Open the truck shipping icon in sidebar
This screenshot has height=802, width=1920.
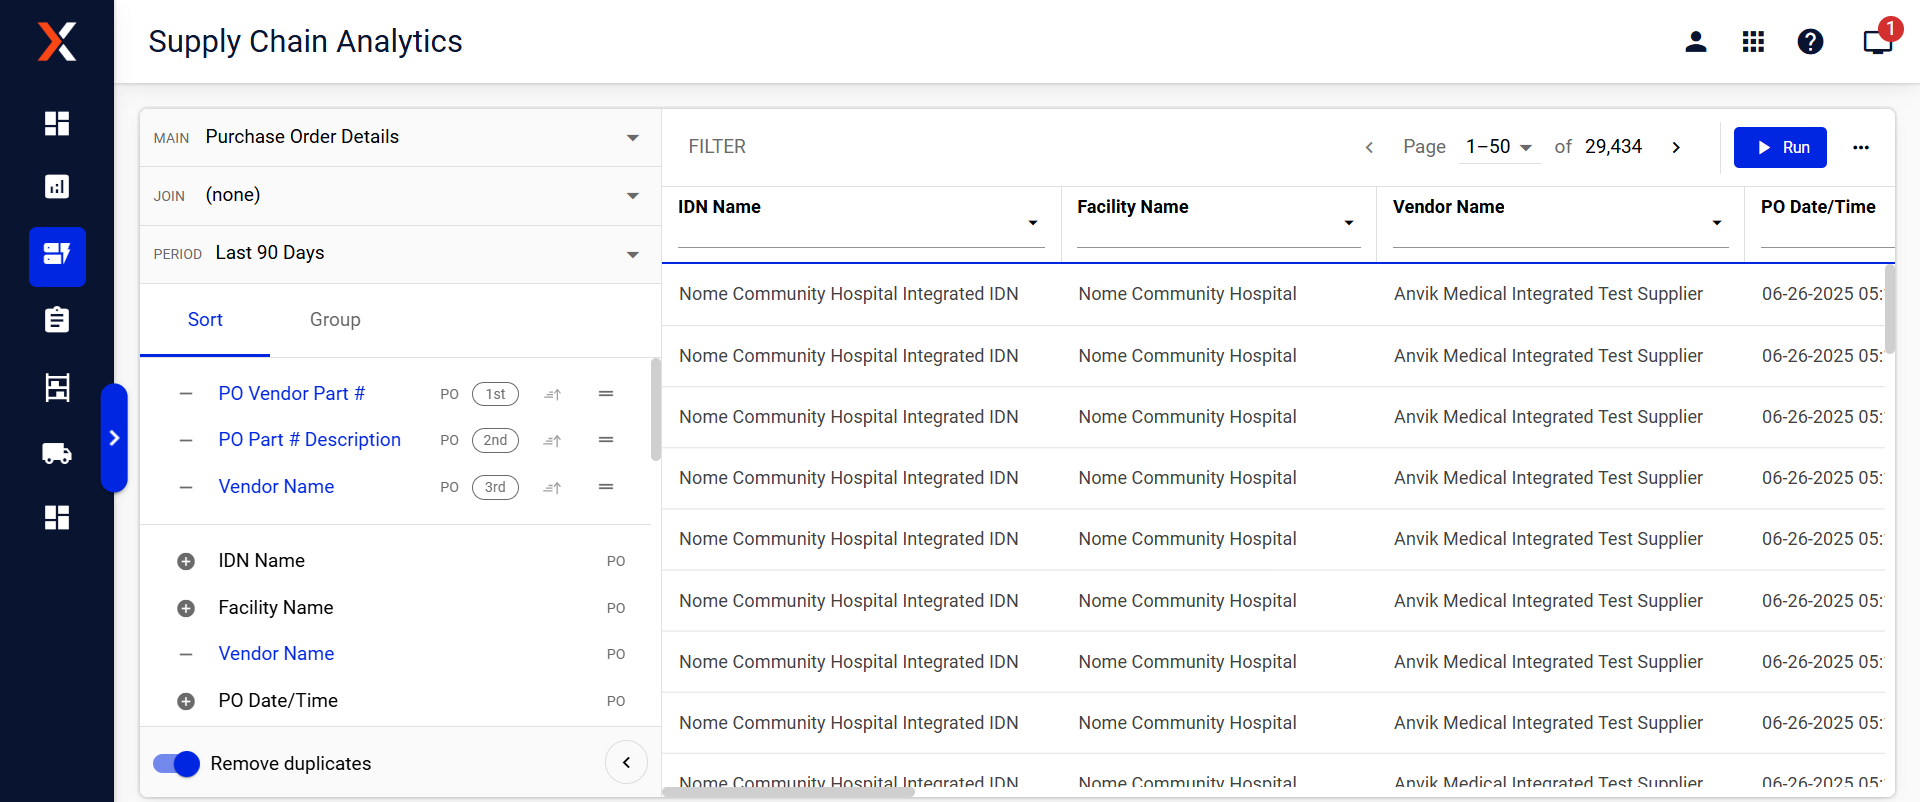click(57, 453)
